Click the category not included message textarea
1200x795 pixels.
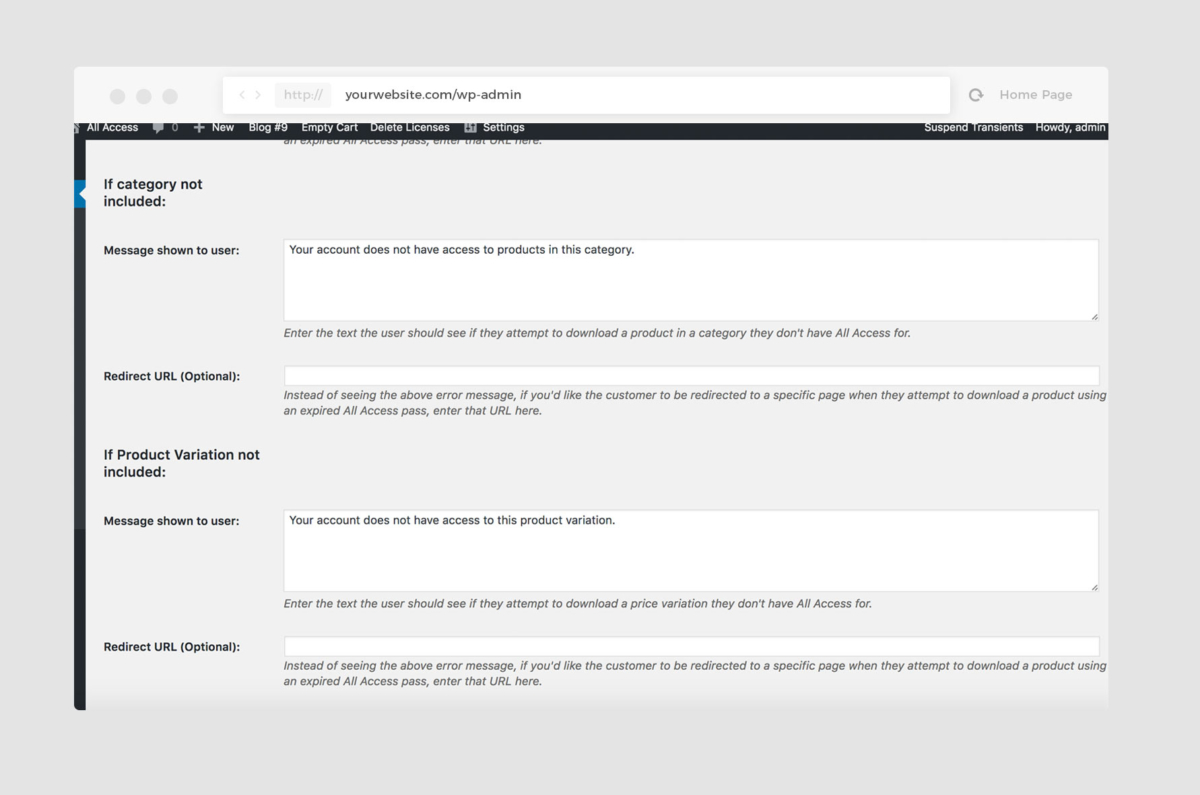pos(690,280)
